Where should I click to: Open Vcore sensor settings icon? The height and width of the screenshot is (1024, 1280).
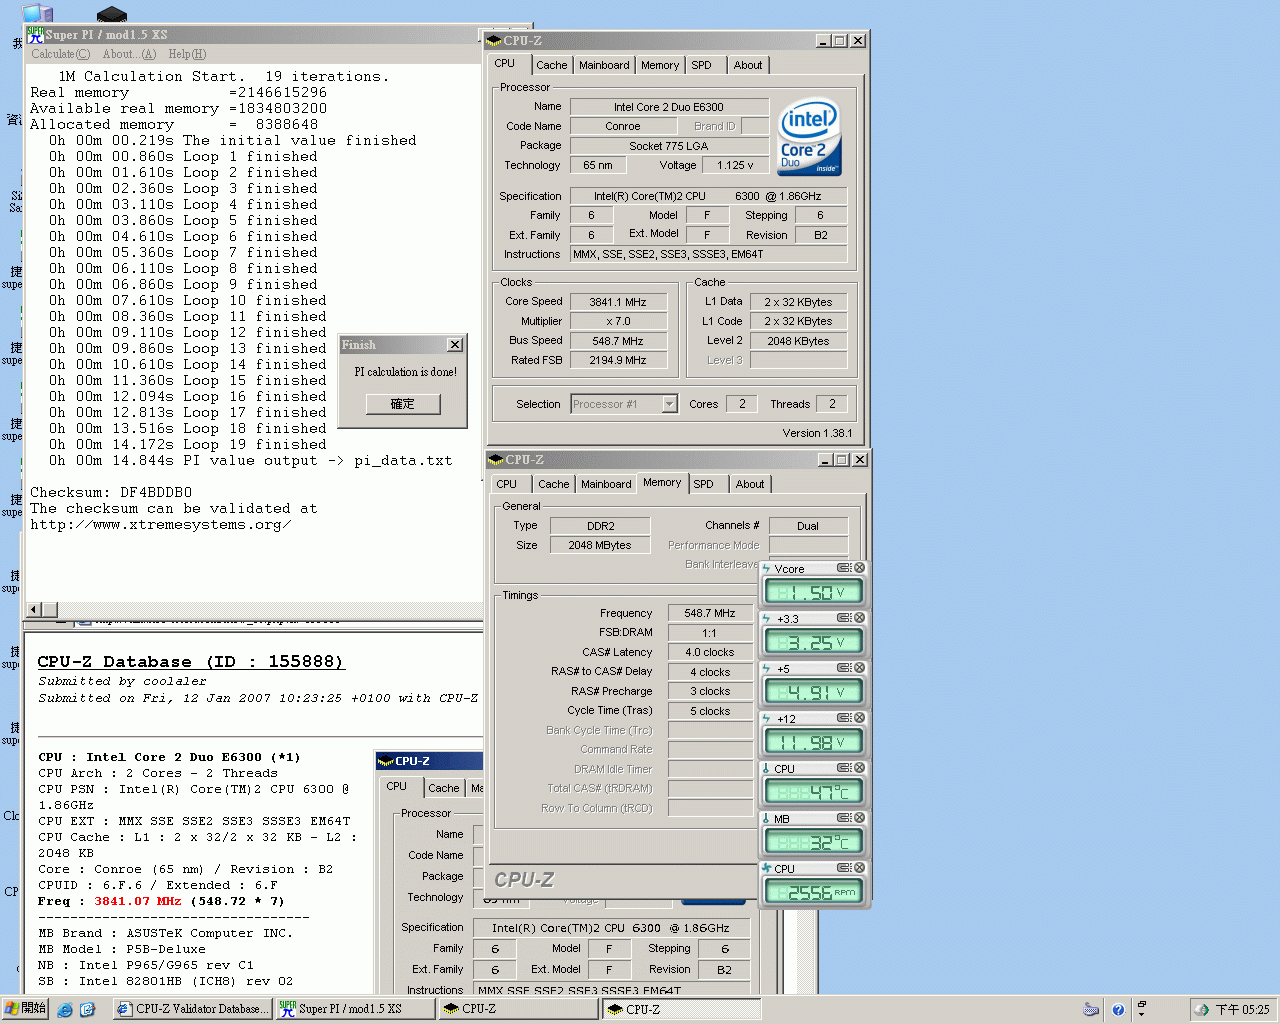tap(844, 568)
